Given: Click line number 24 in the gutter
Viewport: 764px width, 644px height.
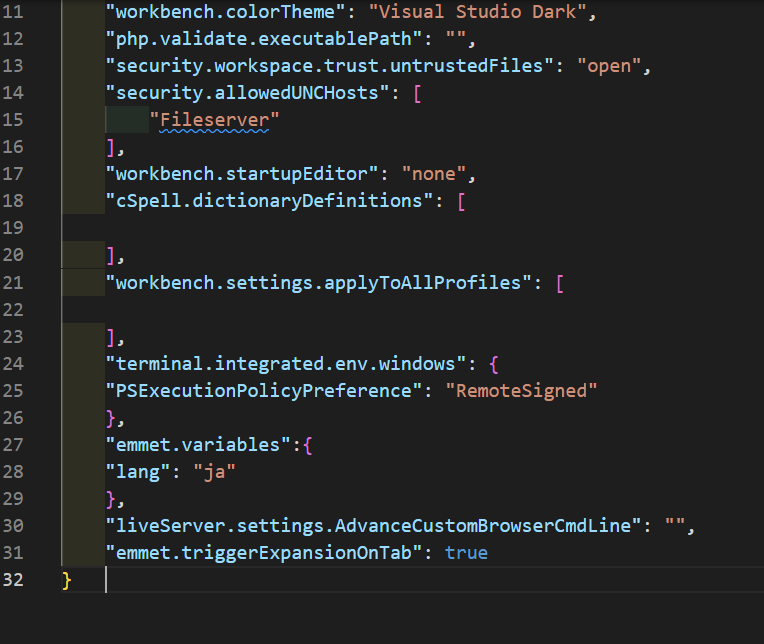Looking at the screenshot, I should point(14,363).
